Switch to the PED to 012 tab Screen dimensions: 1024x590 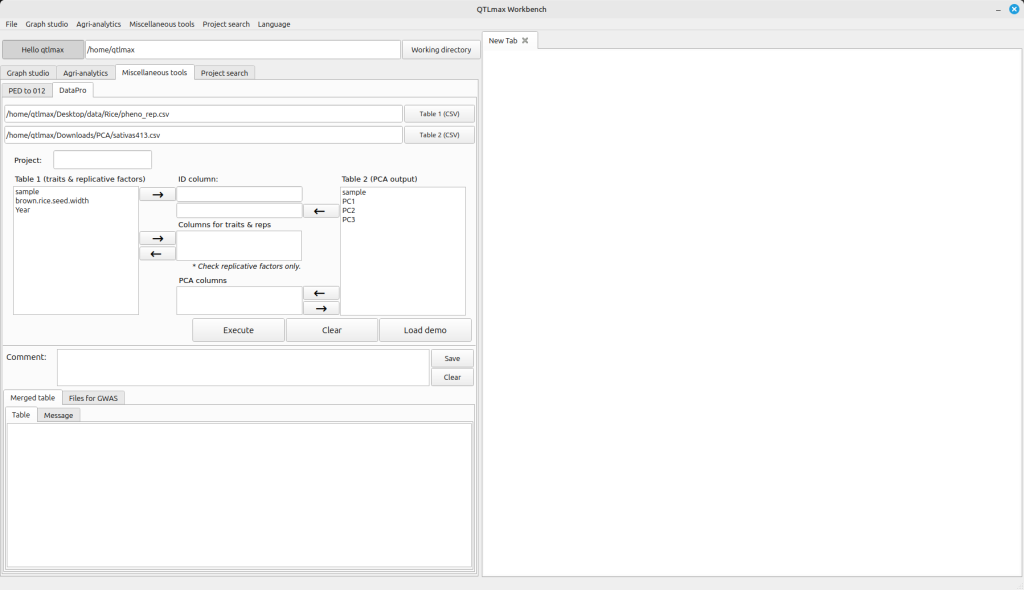coord(27,90)
